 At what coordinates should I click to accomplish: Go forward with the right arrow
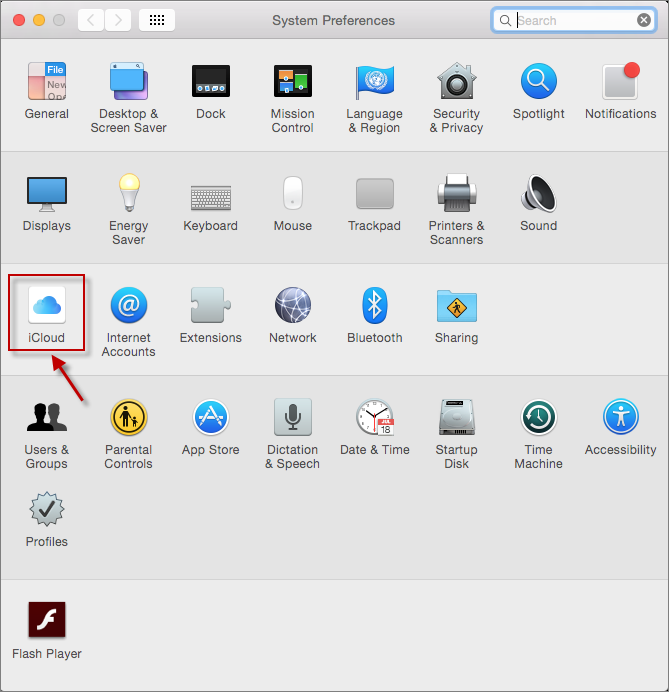(x=118, y=20)
